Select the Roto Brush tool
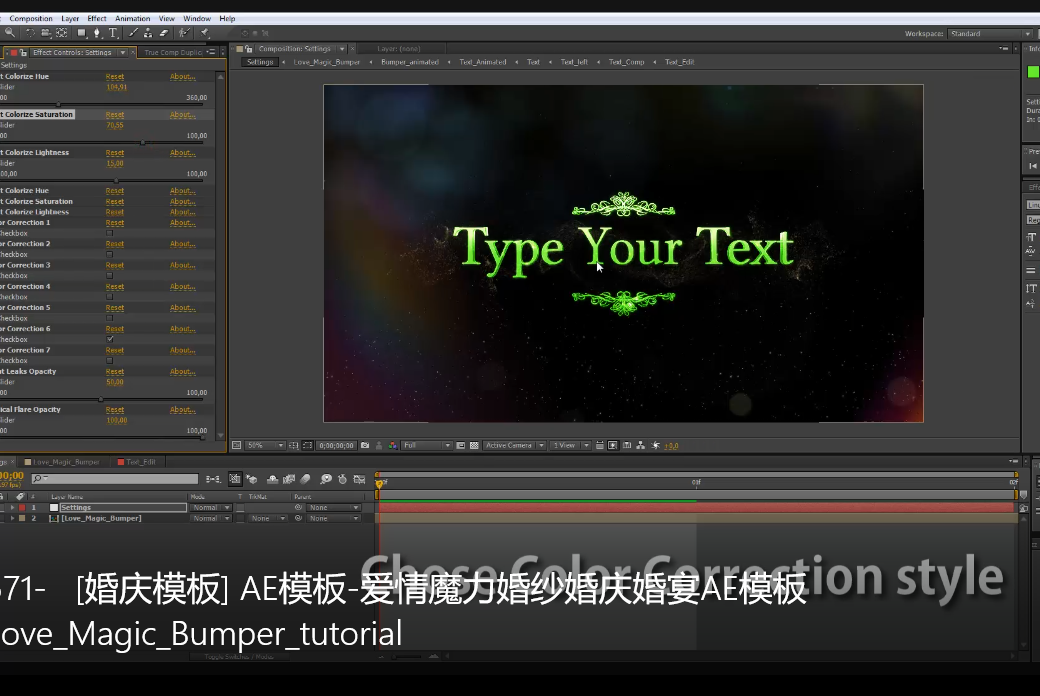This screenshot has height=696, width=1040. [184, 33]
